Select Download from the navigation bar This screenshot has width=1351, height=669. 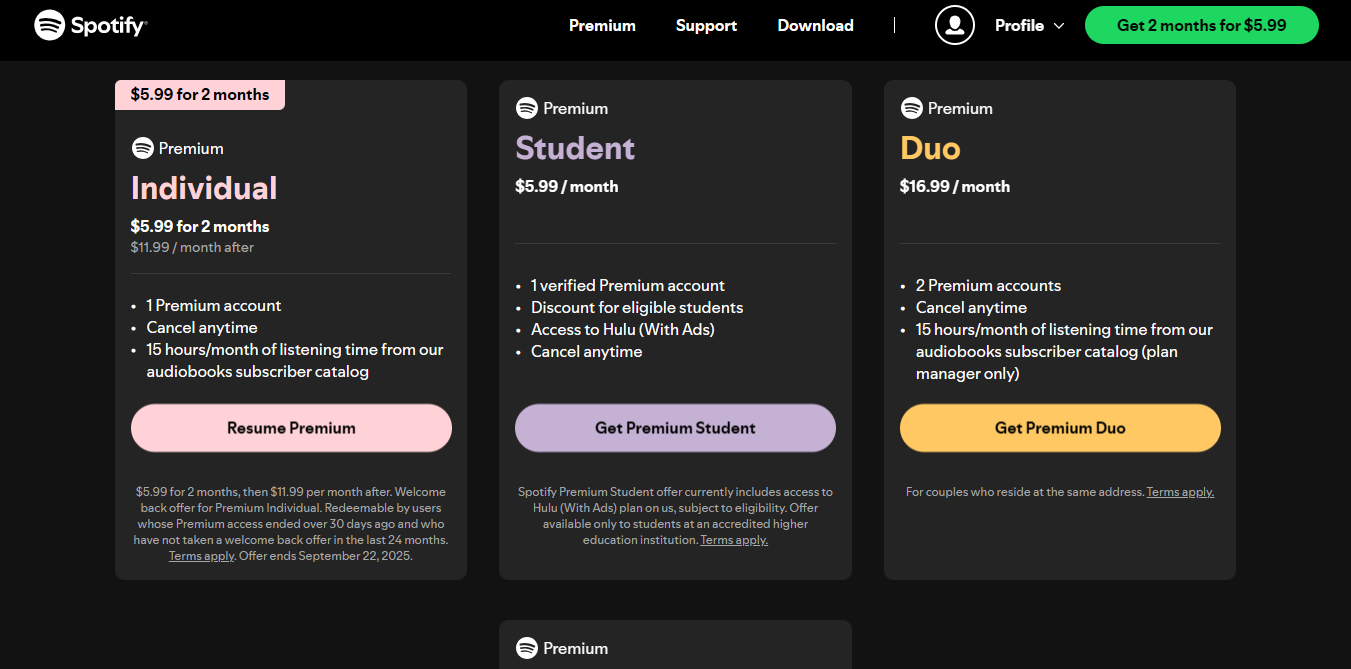[x=815, y=25]
